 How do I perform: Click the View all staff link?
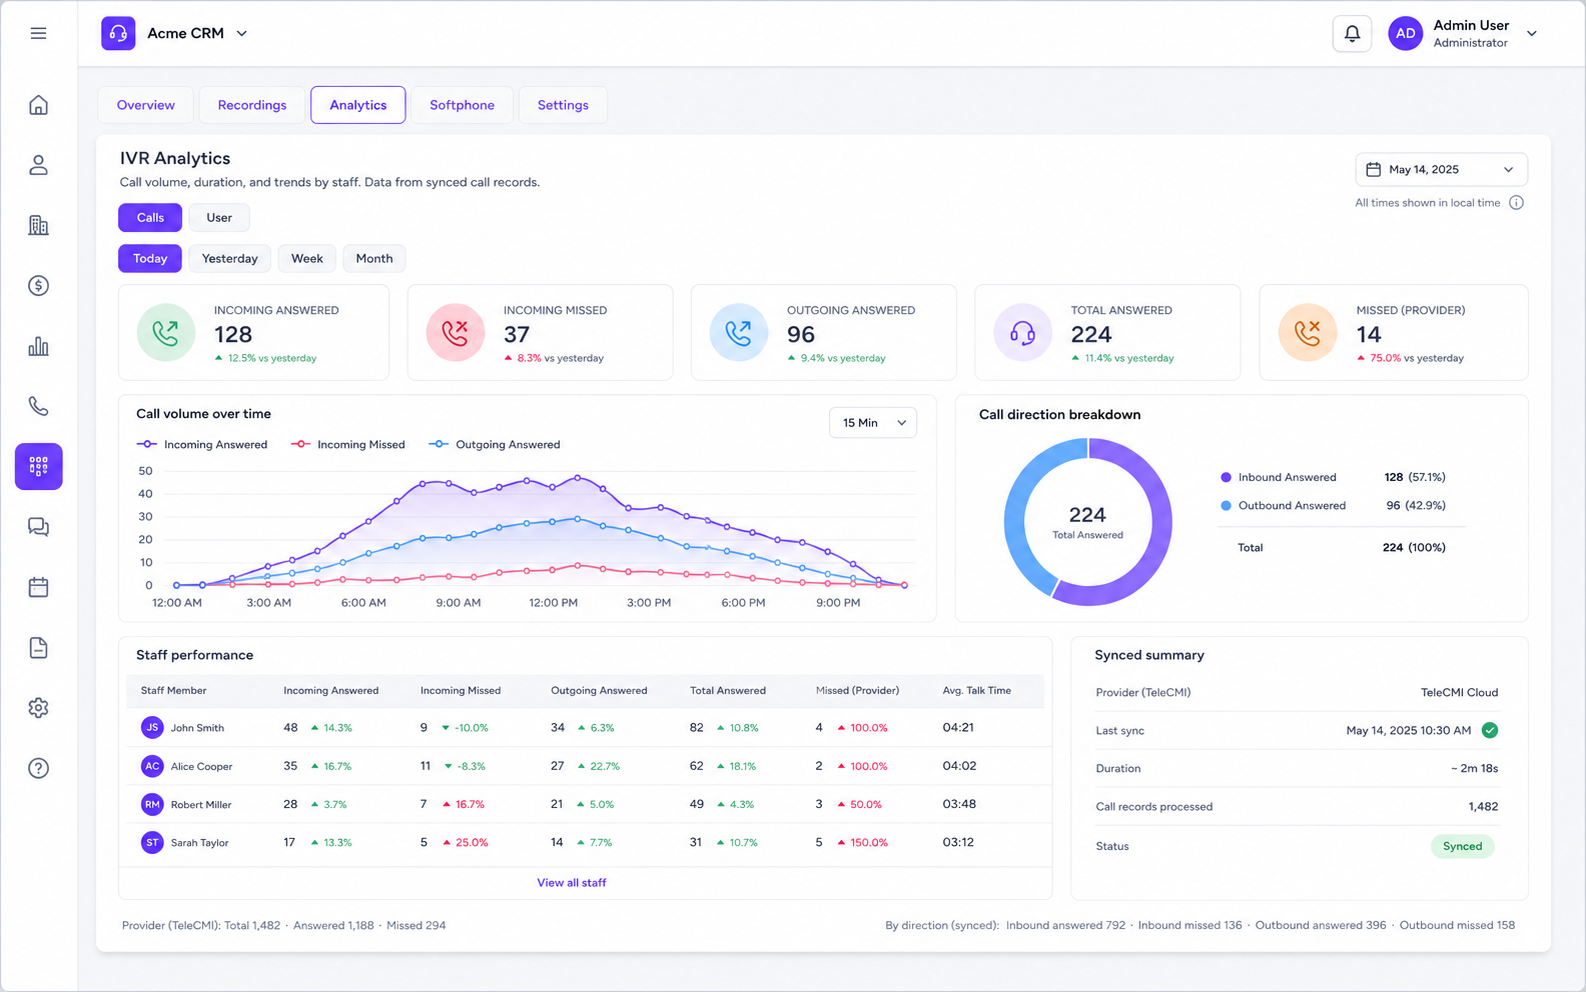[x=571, y=883]
